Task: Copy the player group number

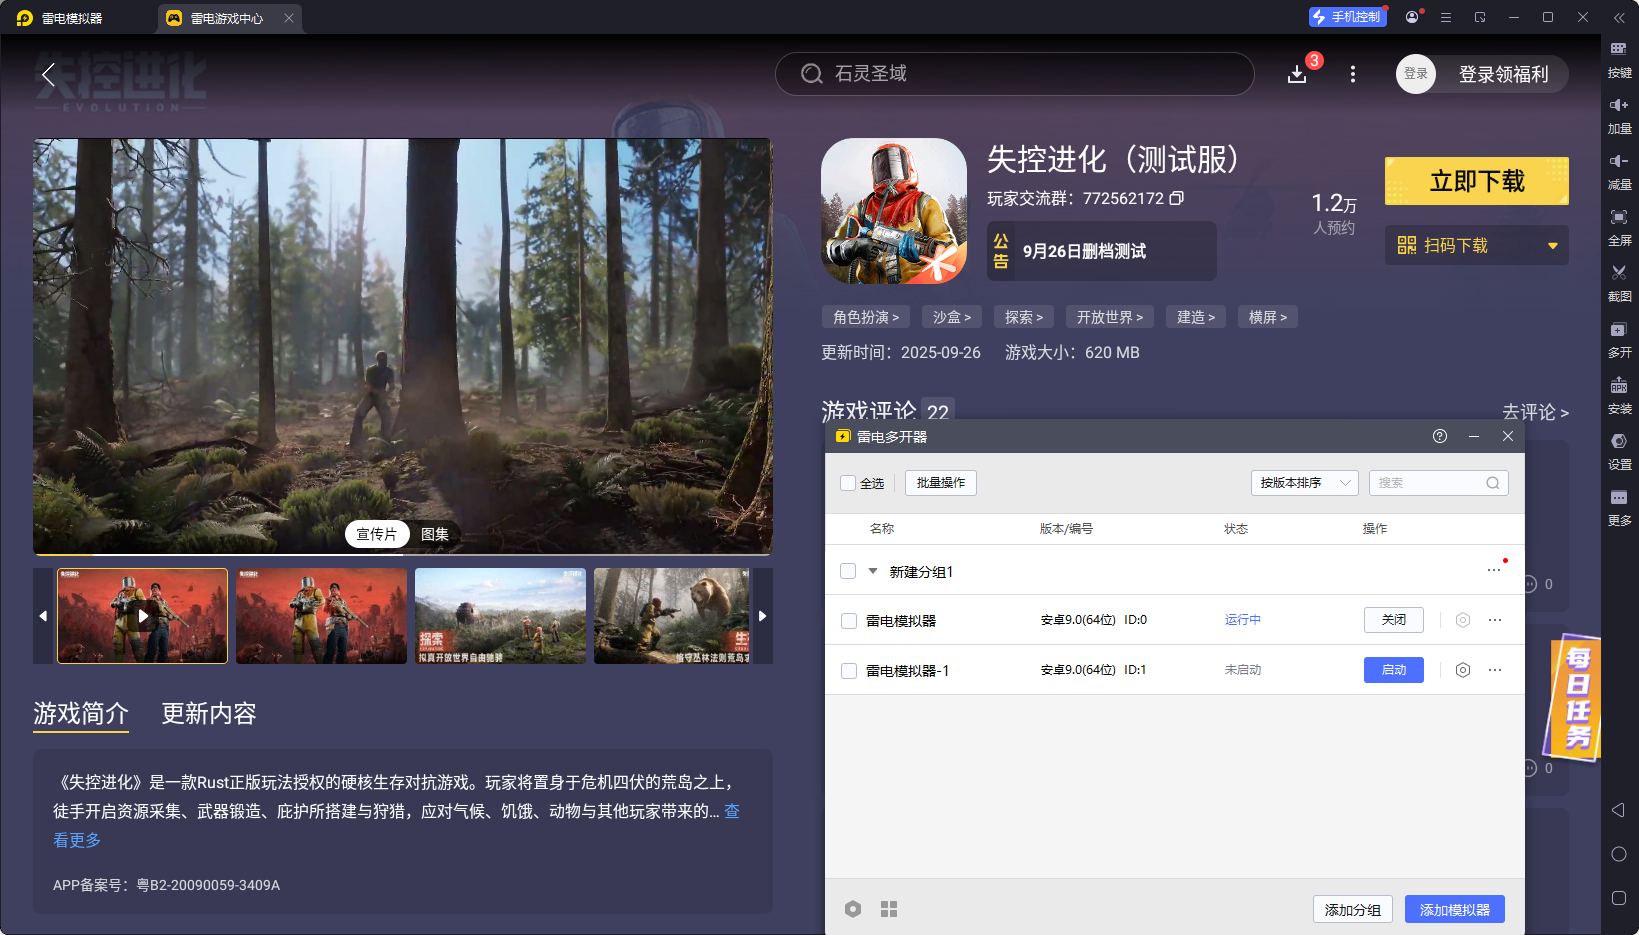Action: (x=1177, y=198)
